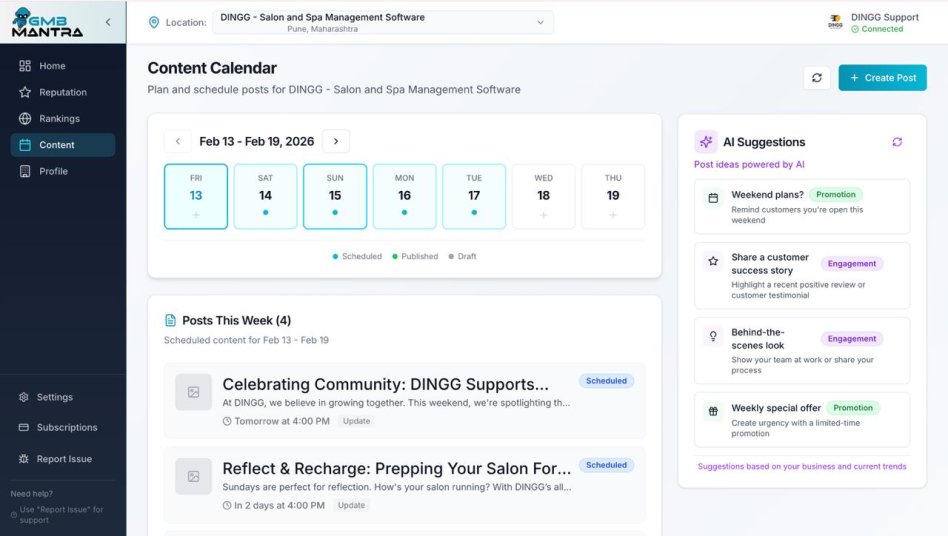Select Content in the sidebar
948x536 pixels.
pos(63,145)
